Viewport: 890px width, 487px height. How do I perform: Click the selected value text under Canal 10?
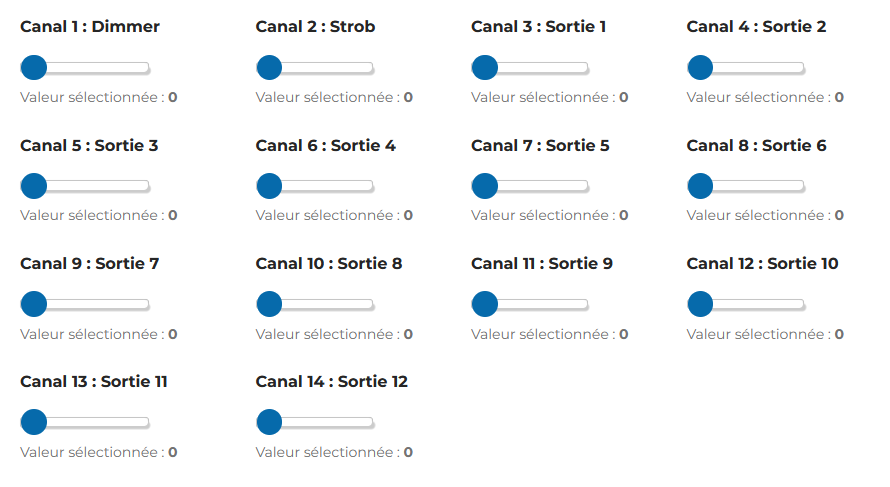tap(334, 334)
